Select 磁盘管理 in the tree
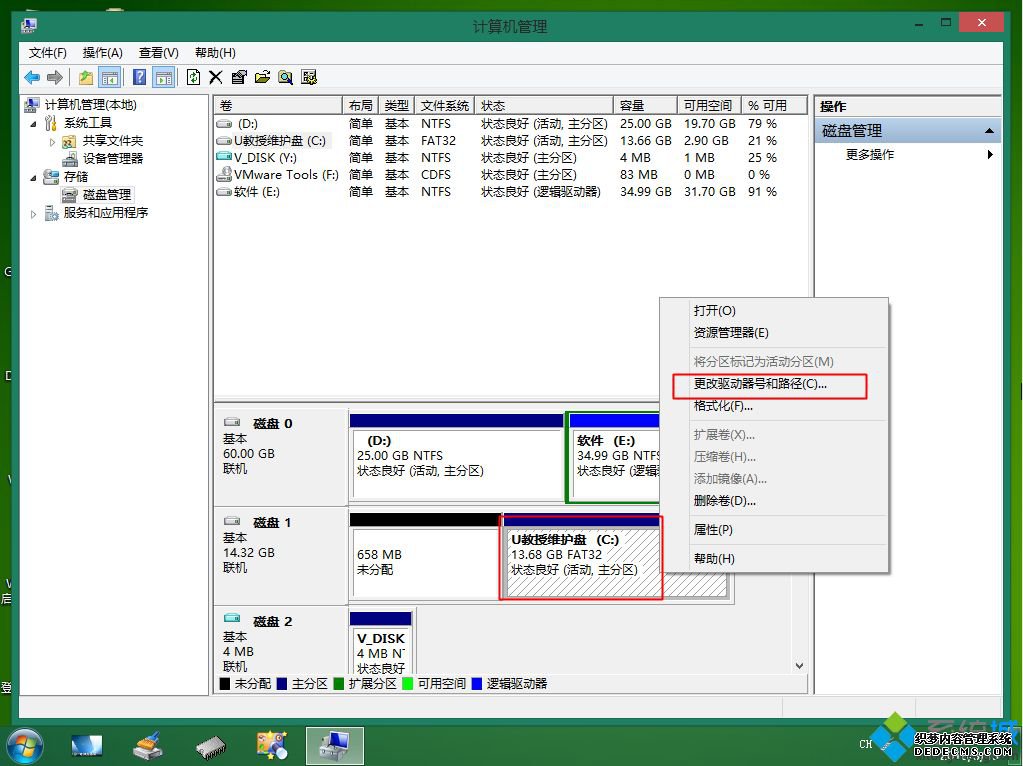This screenshot has height=766, width=1023. [x=107, y=194]
